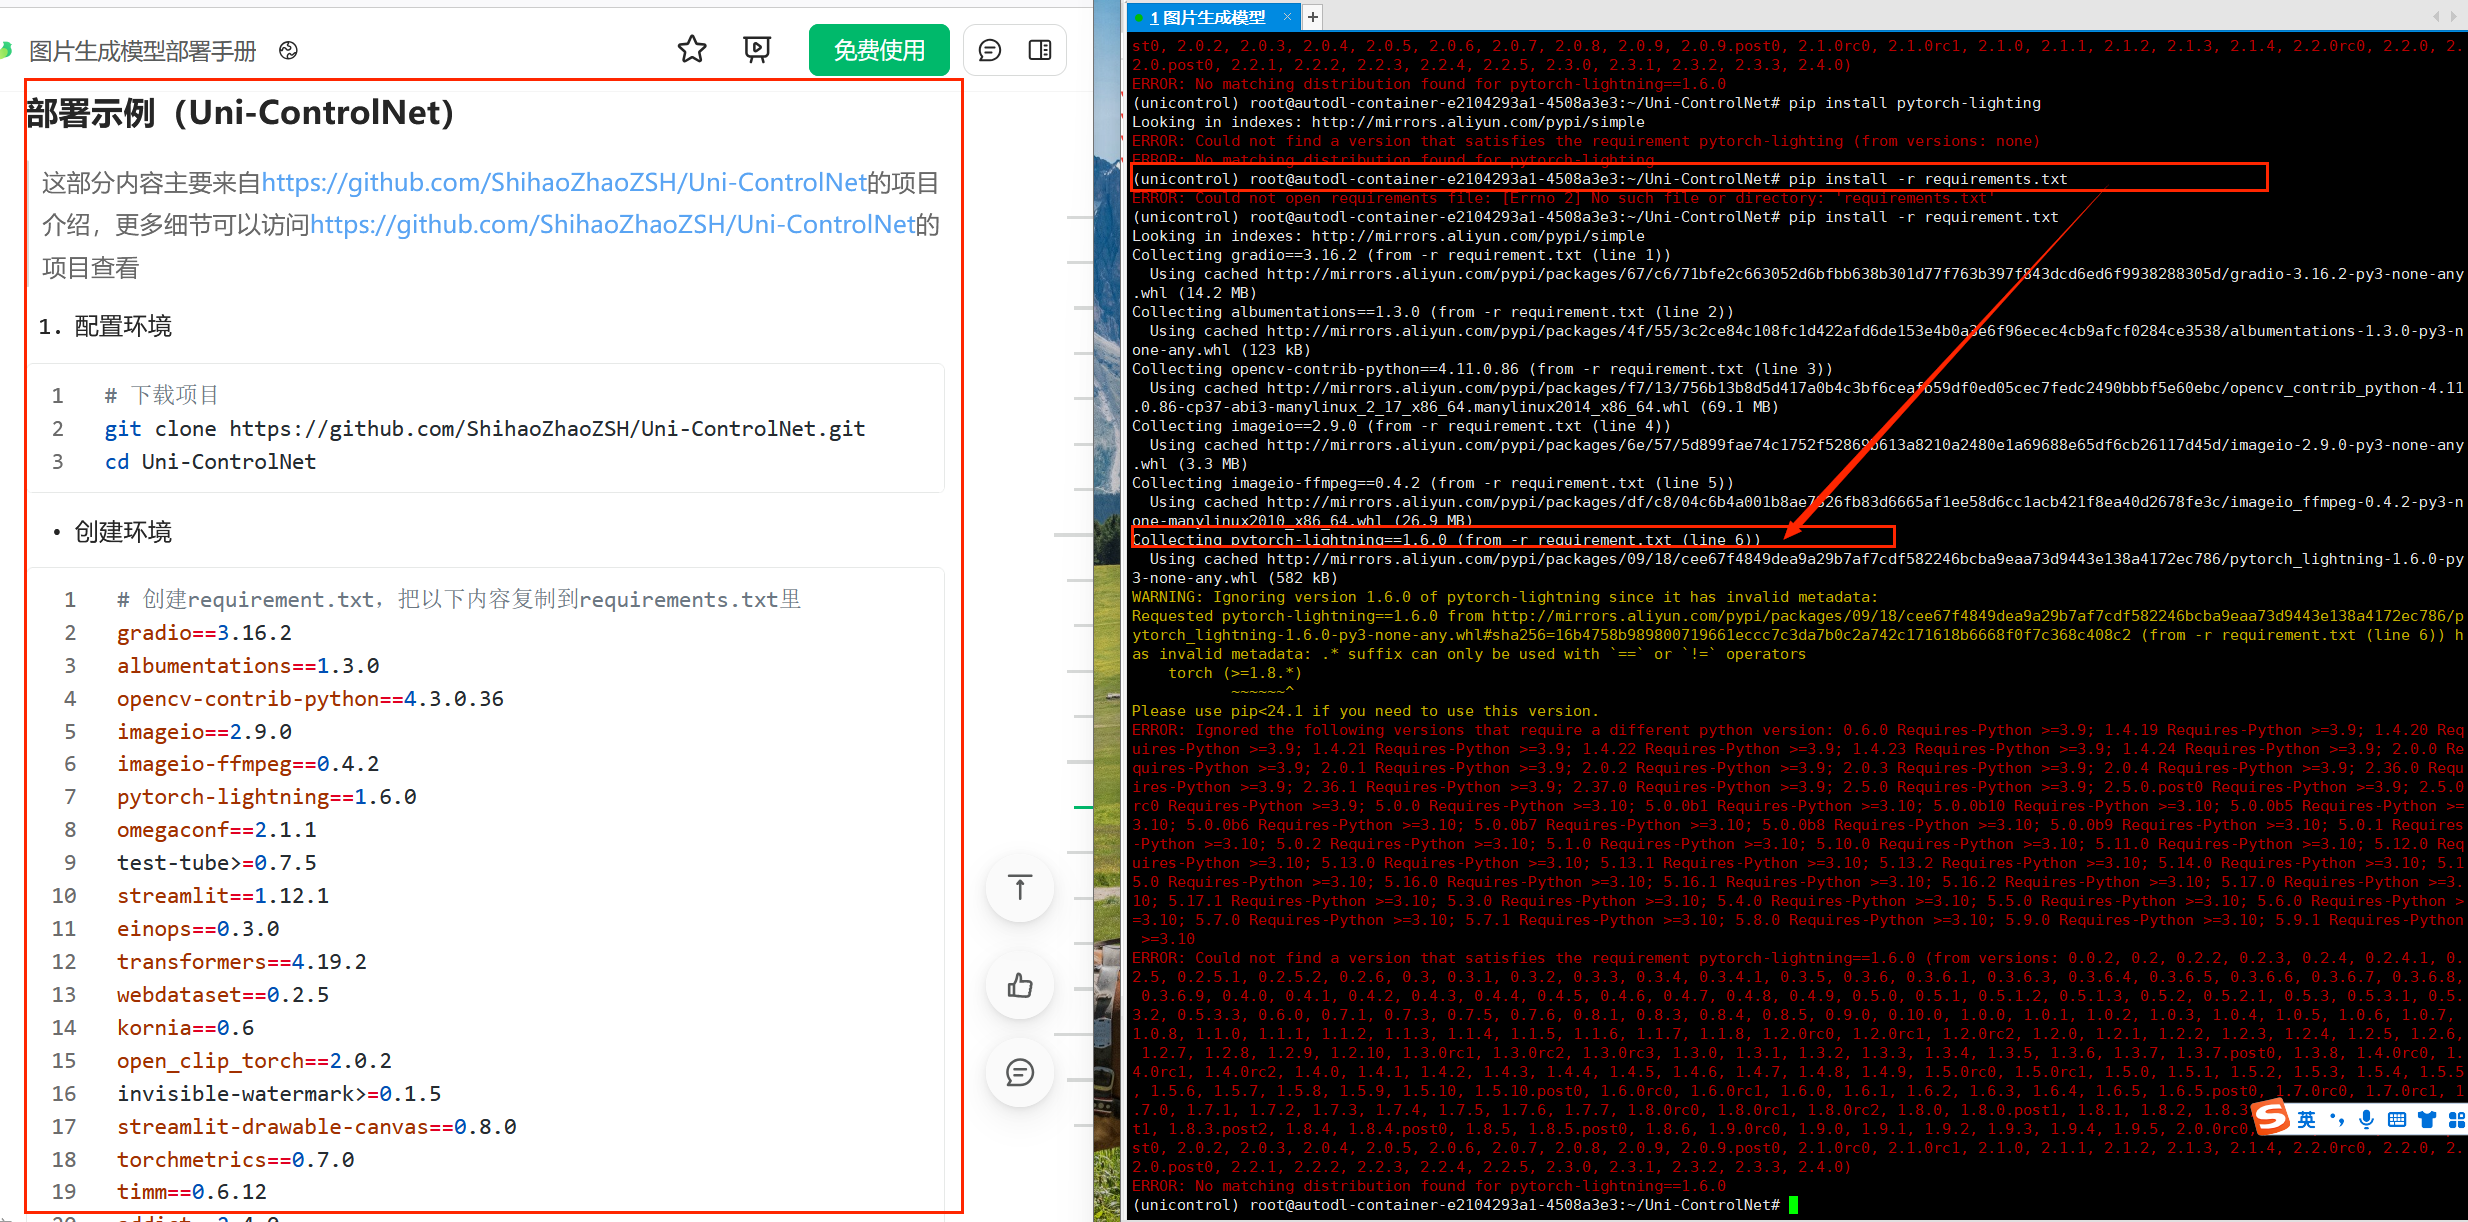Close the 图片生成模型 terminal tab
The width and height of the screenshot is (2468, 1222).
(x=1287, y=17)
